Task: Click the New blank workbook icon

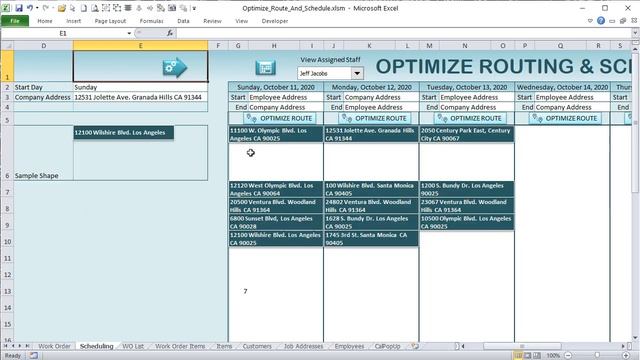Action: (83, 8)
